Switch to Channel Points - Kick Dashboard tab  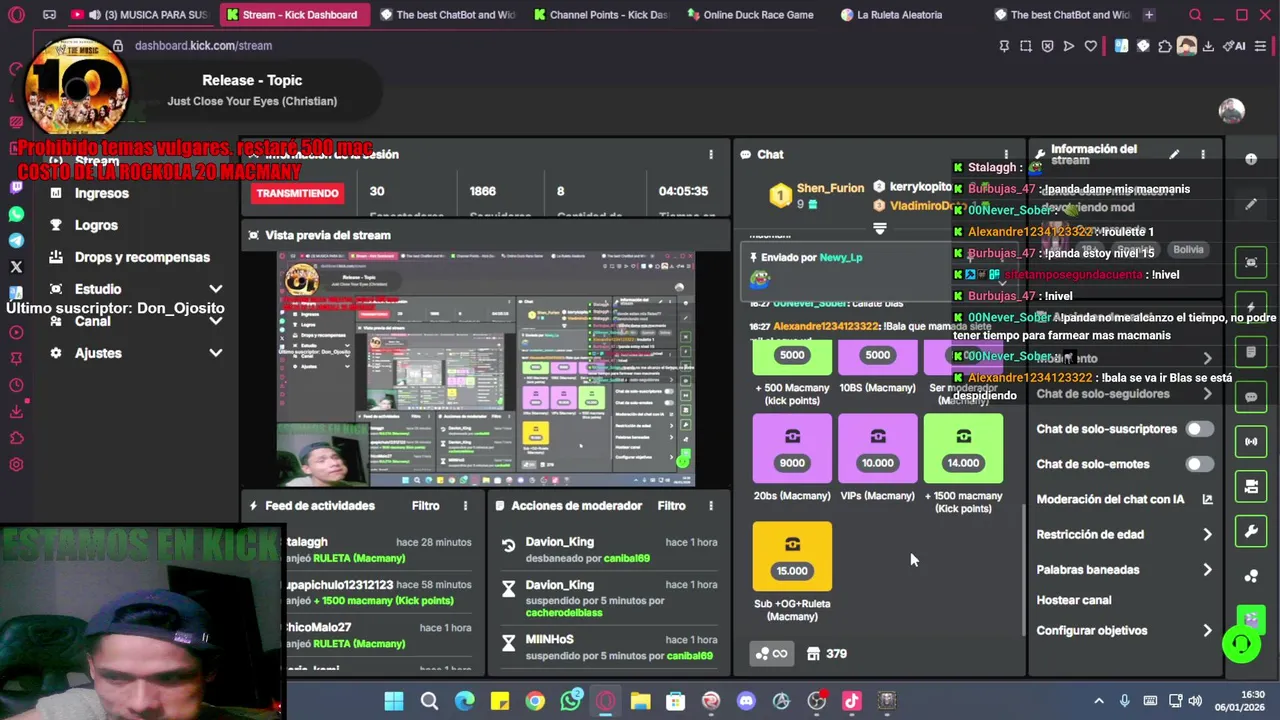pos(600,15)
